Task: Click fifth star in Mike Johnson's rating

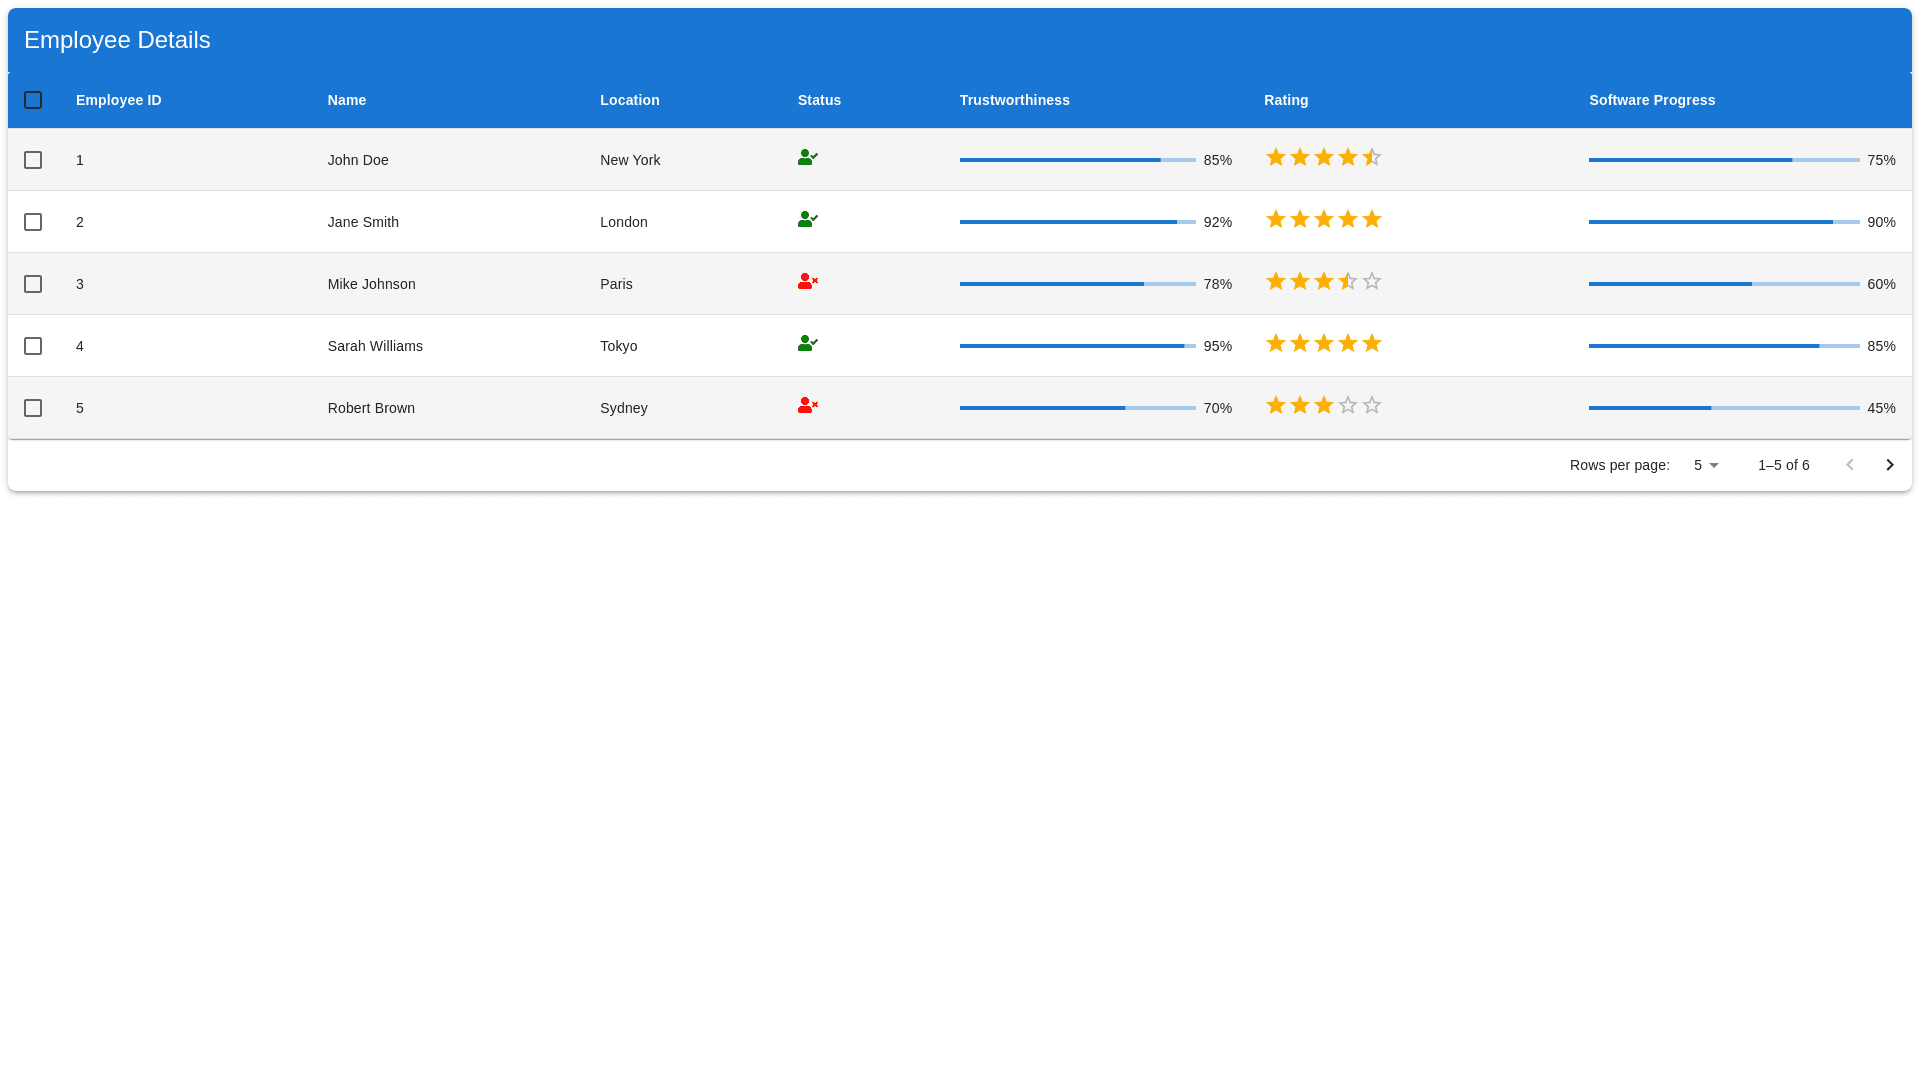Action: tap(1372, 282)
